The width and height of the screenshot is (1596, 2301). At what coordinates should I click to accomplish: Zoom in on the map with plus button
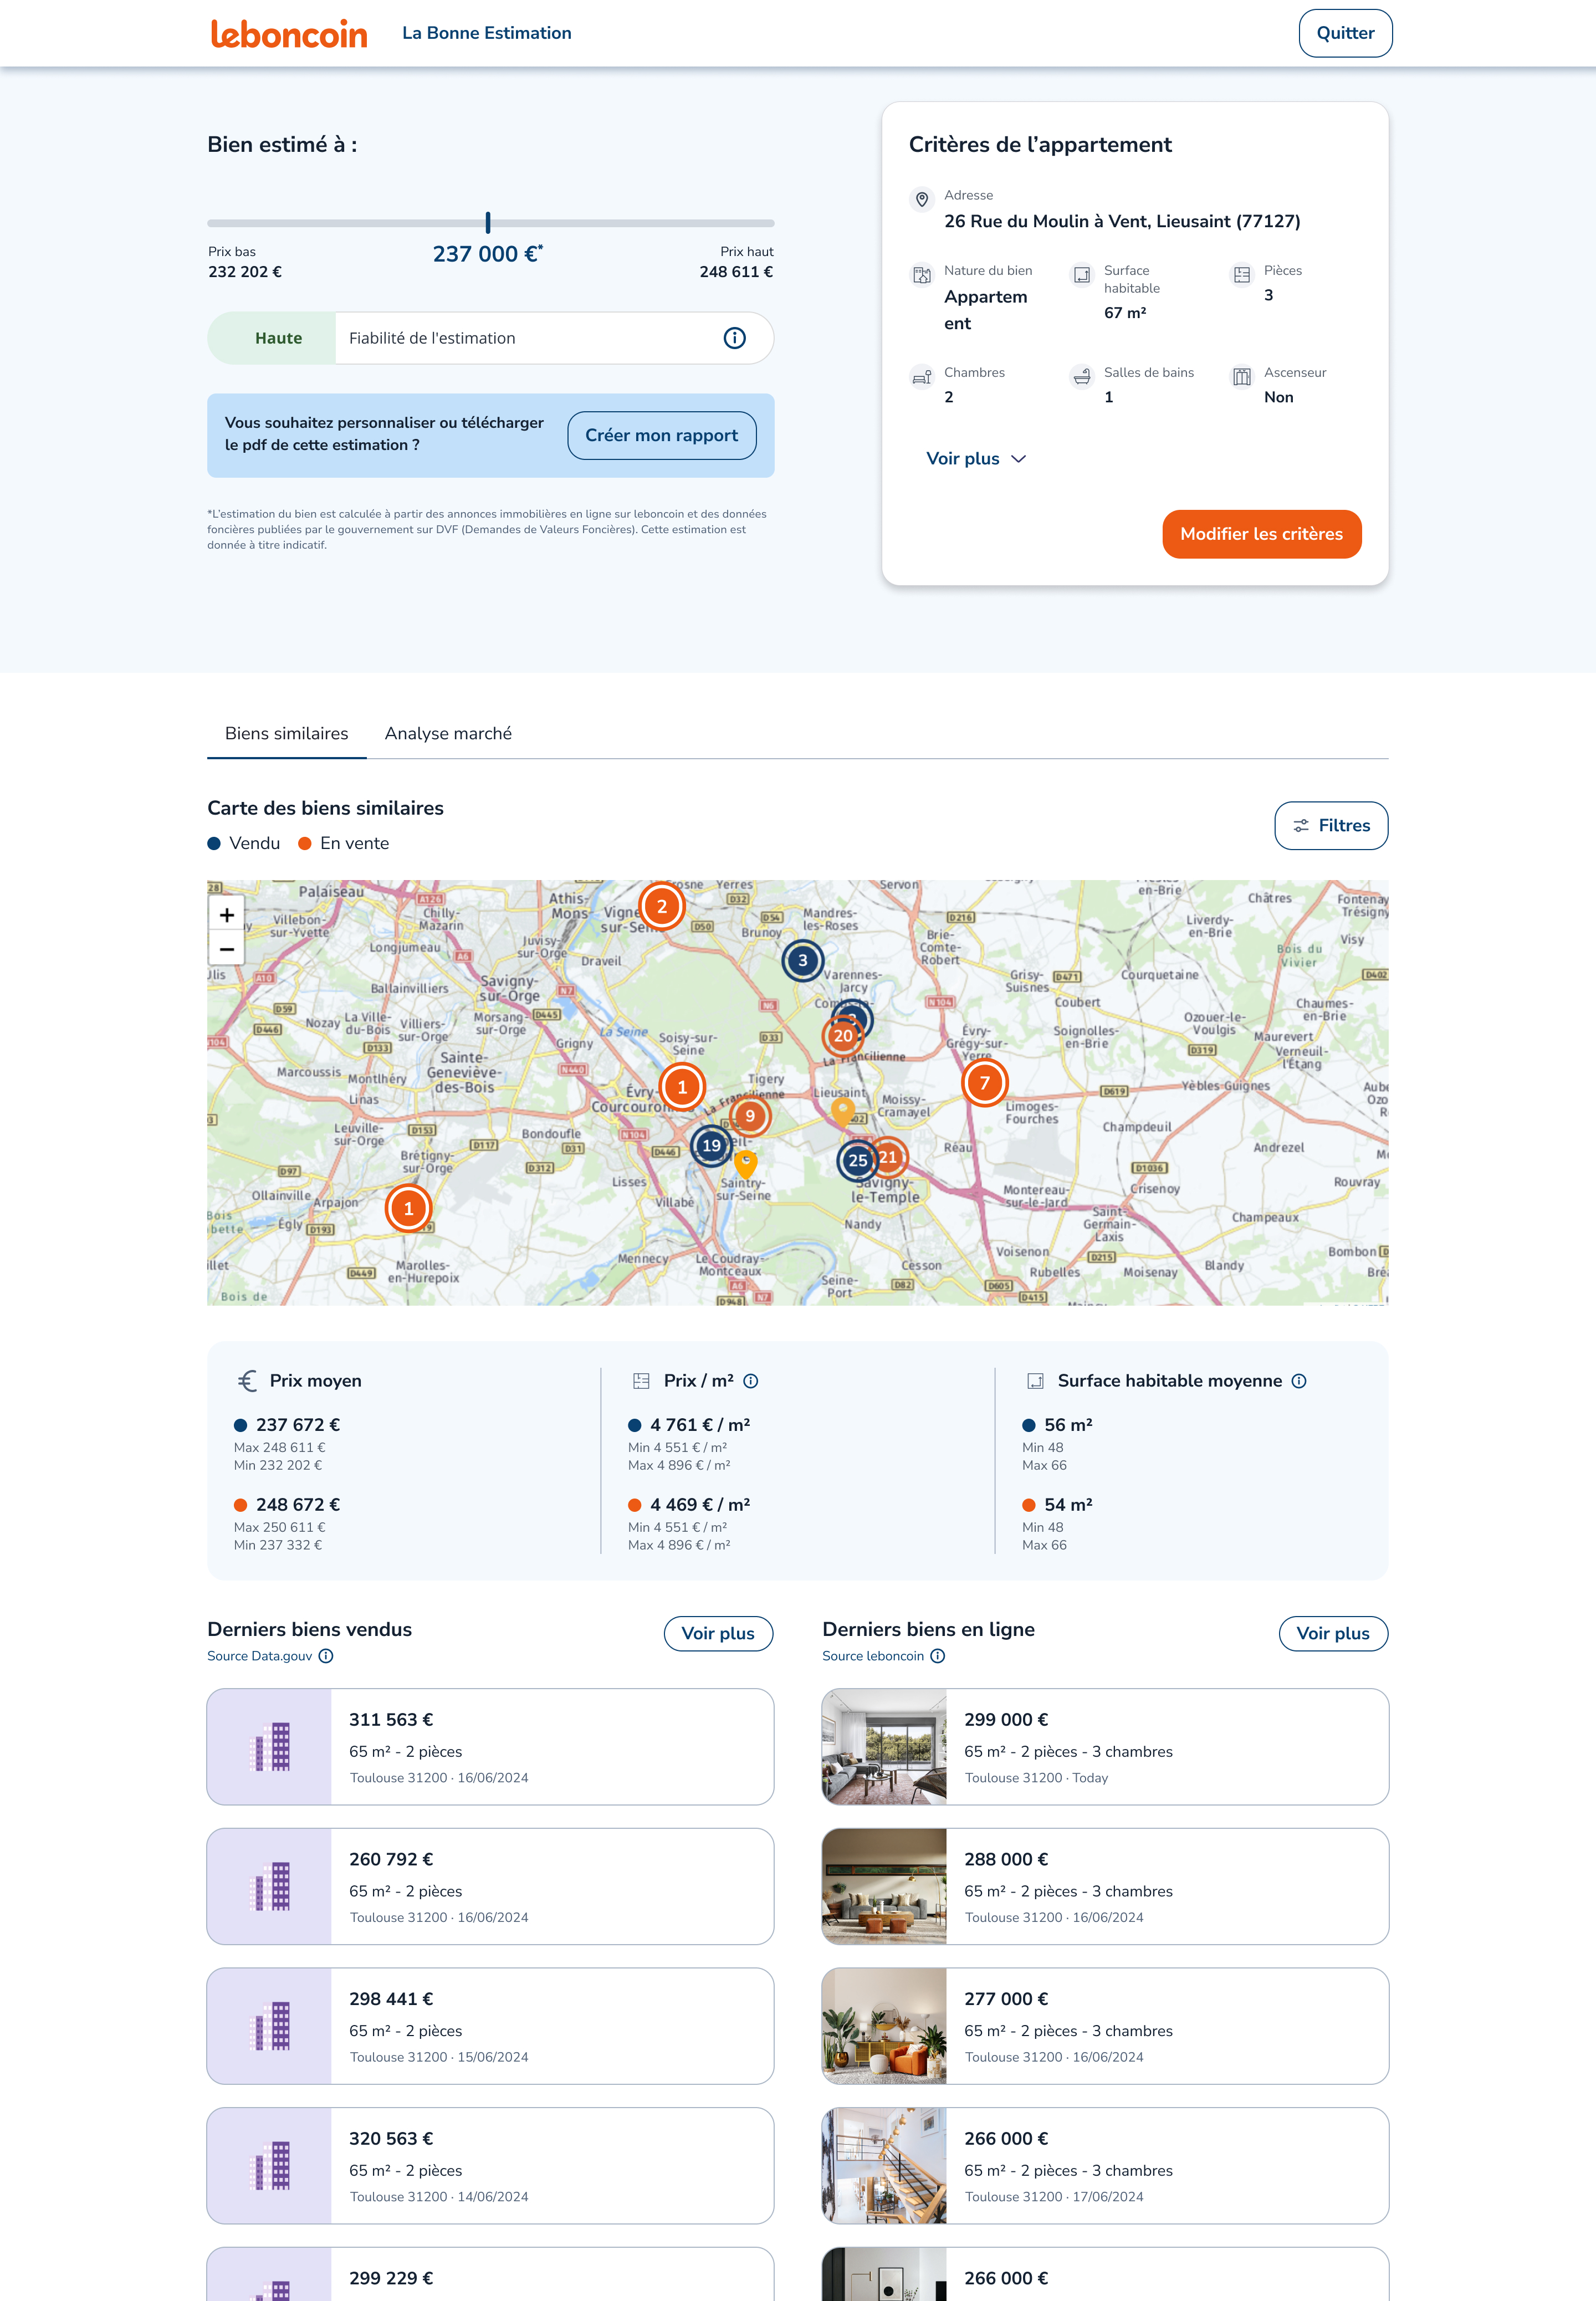point(227,915)
